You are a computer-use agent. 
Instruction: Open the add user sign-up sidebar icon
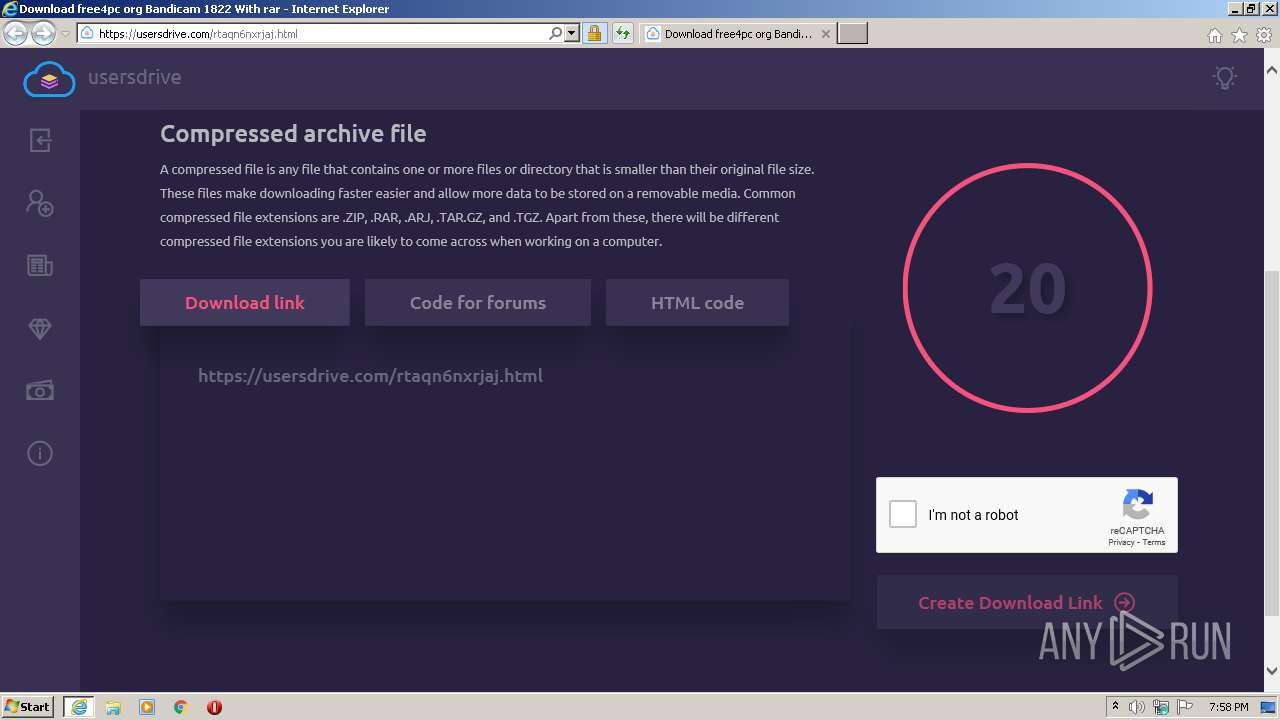pos(40,203)
